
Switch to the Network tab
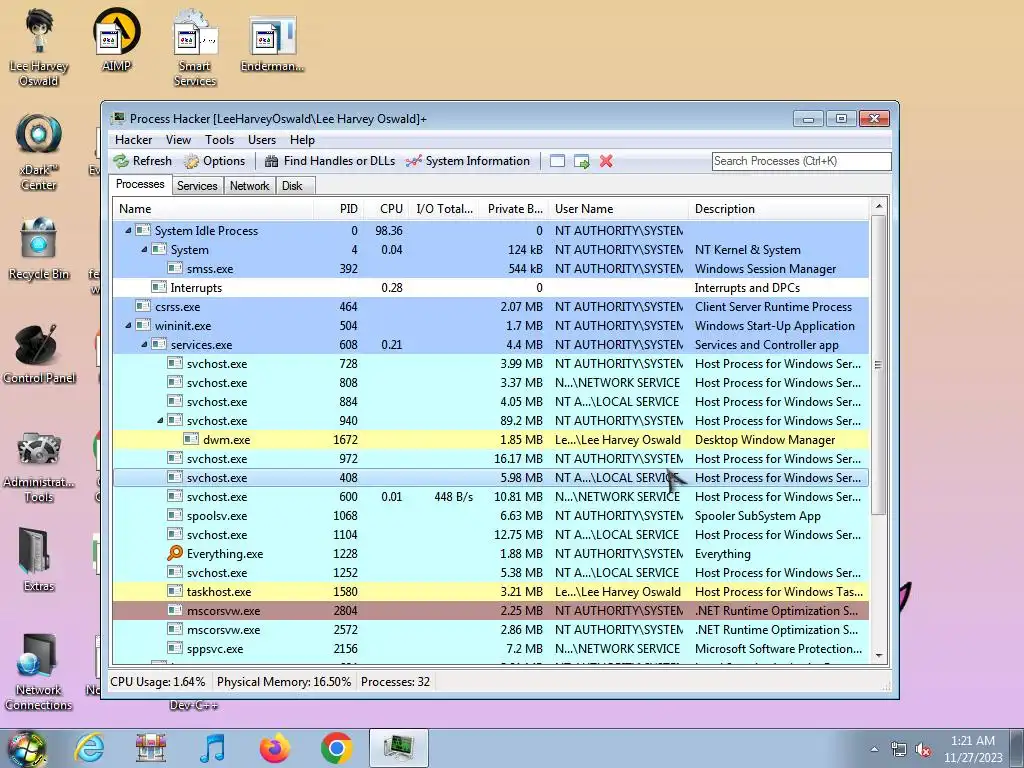249,185
